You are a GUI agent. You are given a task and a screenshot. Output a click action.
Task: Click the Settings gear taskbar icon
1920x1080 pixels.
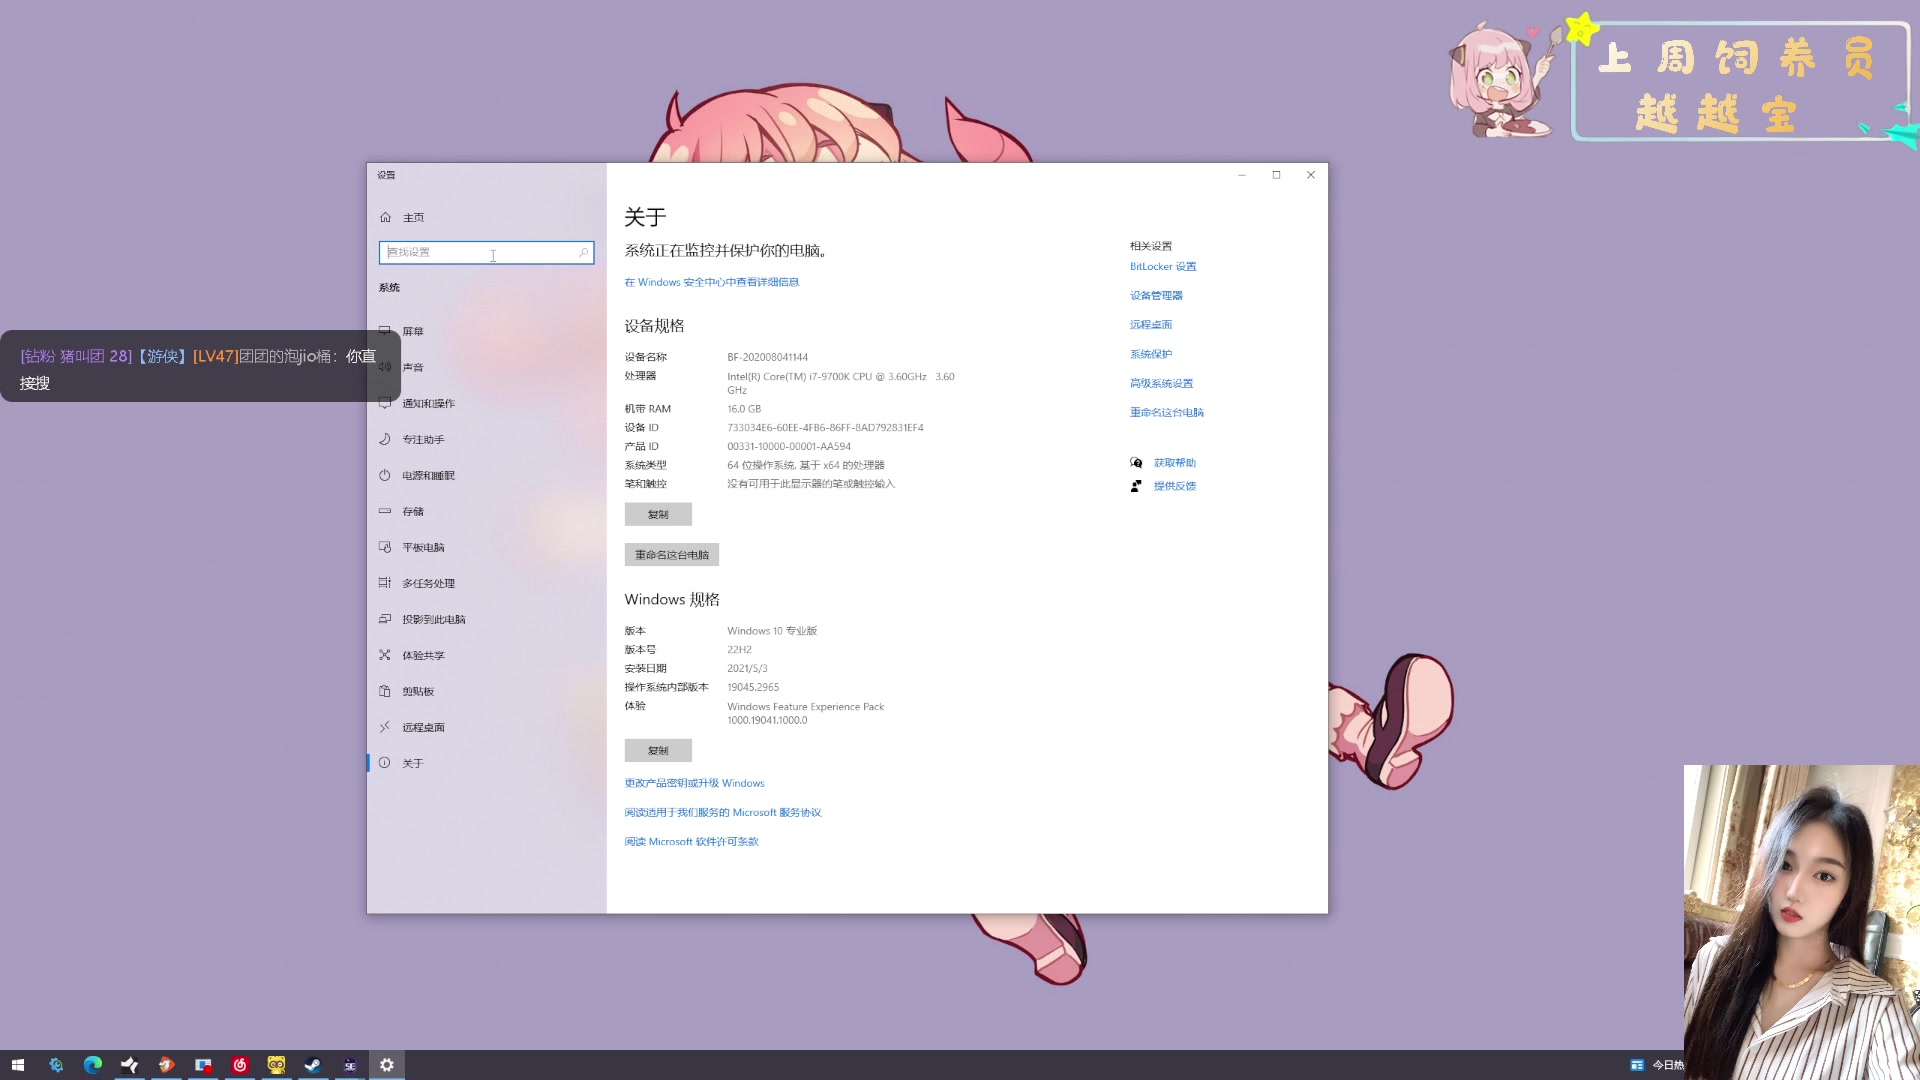pyautogui.click(x=387, y=1065)
